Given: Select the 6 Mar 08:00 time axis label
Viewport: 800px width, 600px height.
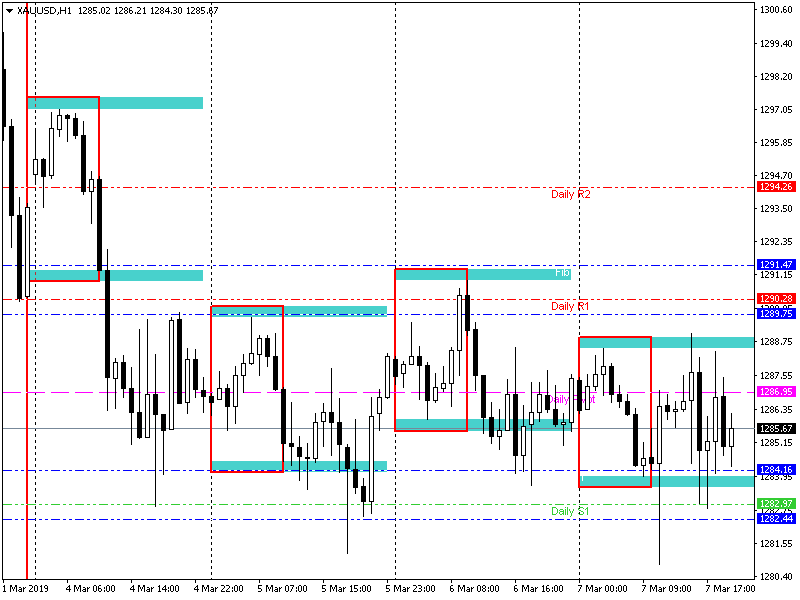Looking at the screenshot, I should tap(475, 589).
